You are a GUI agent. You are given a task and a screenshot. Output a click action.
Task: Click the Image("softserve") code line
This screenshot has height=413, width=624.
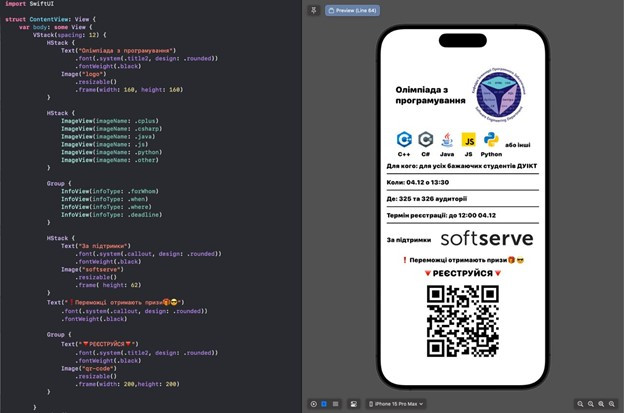coord(92,269)
